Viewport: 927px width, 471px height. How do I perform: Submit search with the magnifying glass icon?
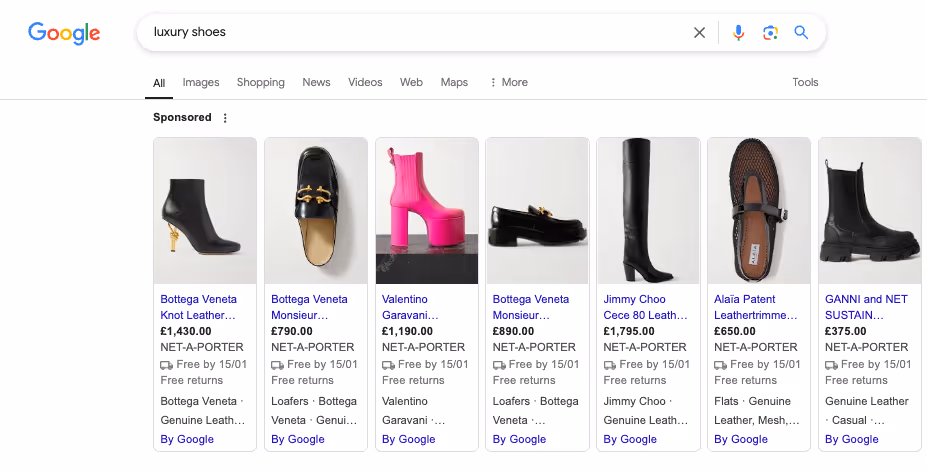point(801,32)
